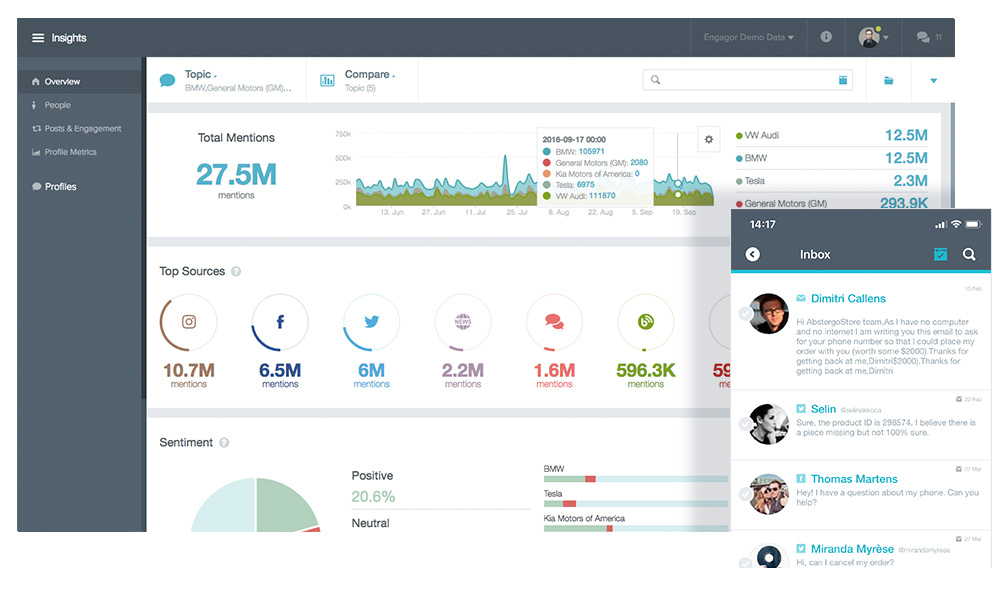Click Dimitri Callens avatar photo
The height and width of the screenshot is (592, 1008).
pyautogui.click(x=769, y=314)
